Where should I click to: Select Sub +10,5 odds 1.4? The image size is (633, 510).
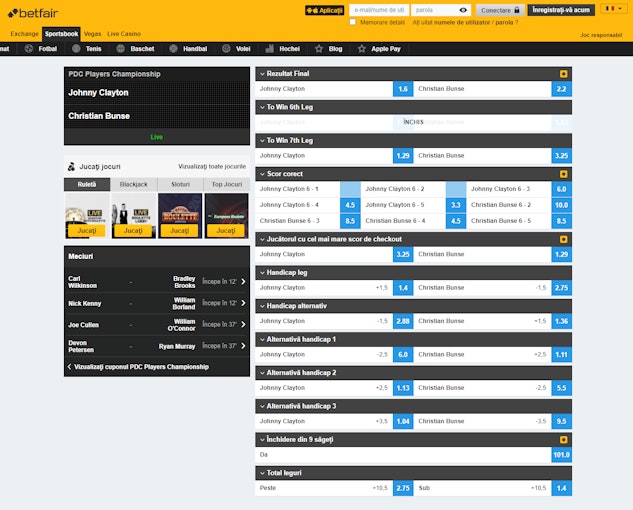(x=562, y=488)
